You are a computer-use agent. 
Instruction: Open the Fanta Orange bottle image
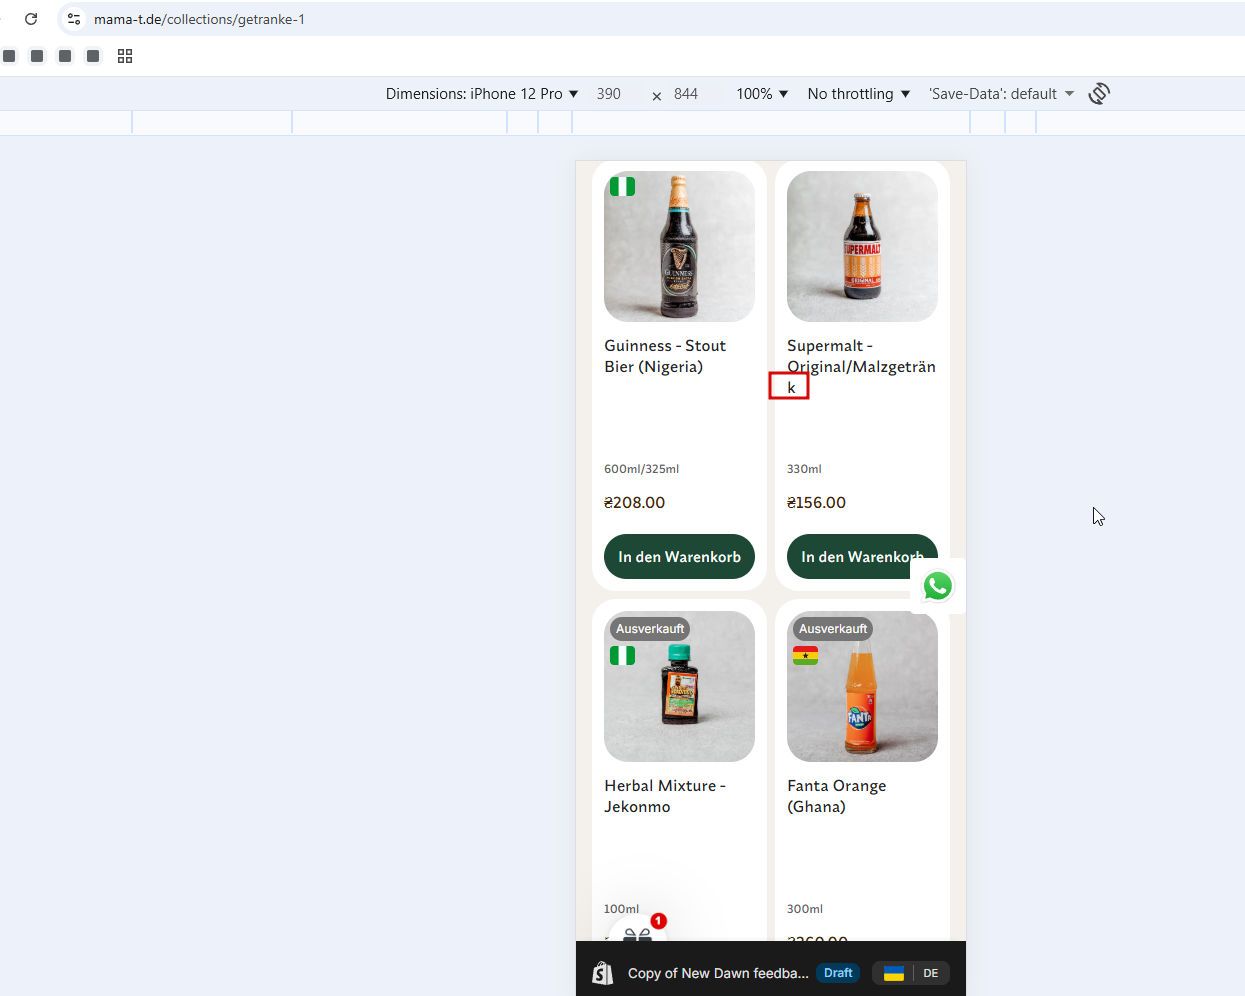[x=862, y=686]
